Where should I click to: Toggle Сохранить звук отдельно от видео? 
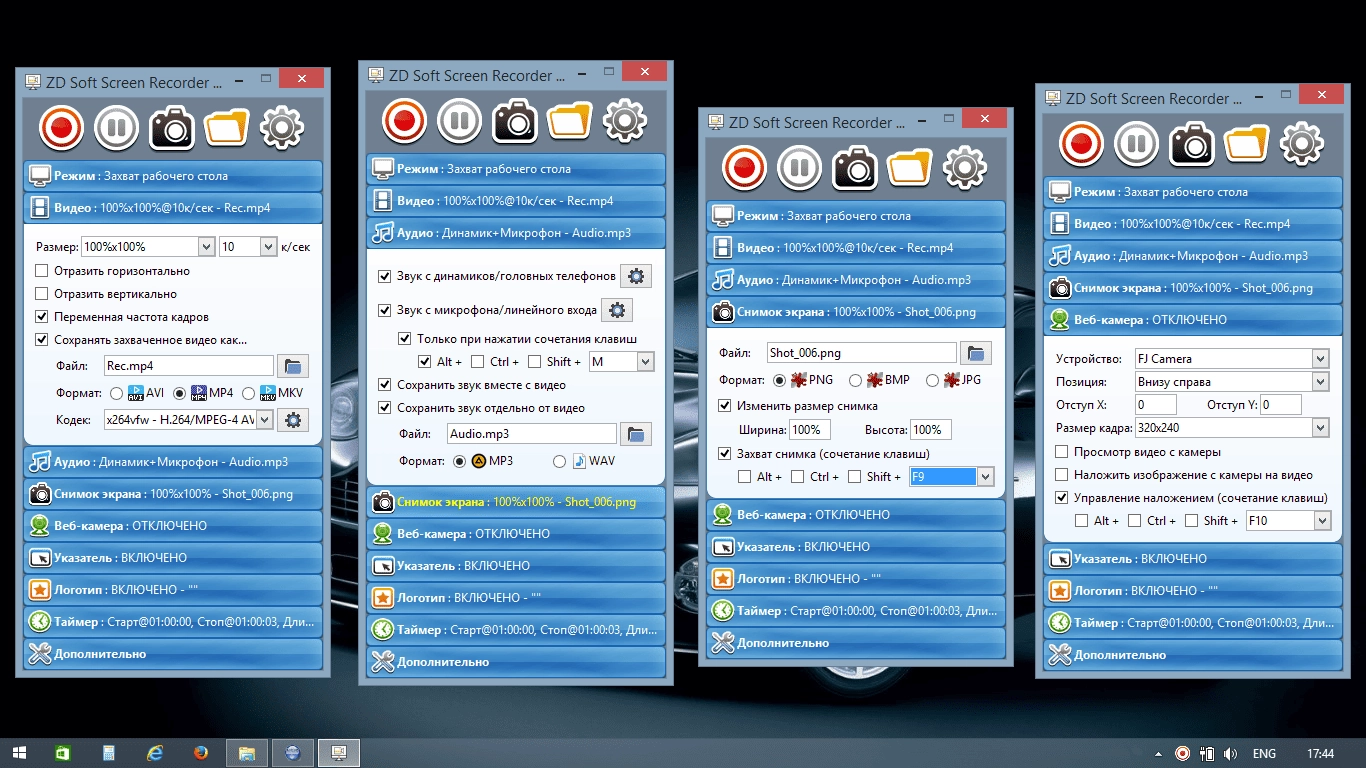pos(384,408)
